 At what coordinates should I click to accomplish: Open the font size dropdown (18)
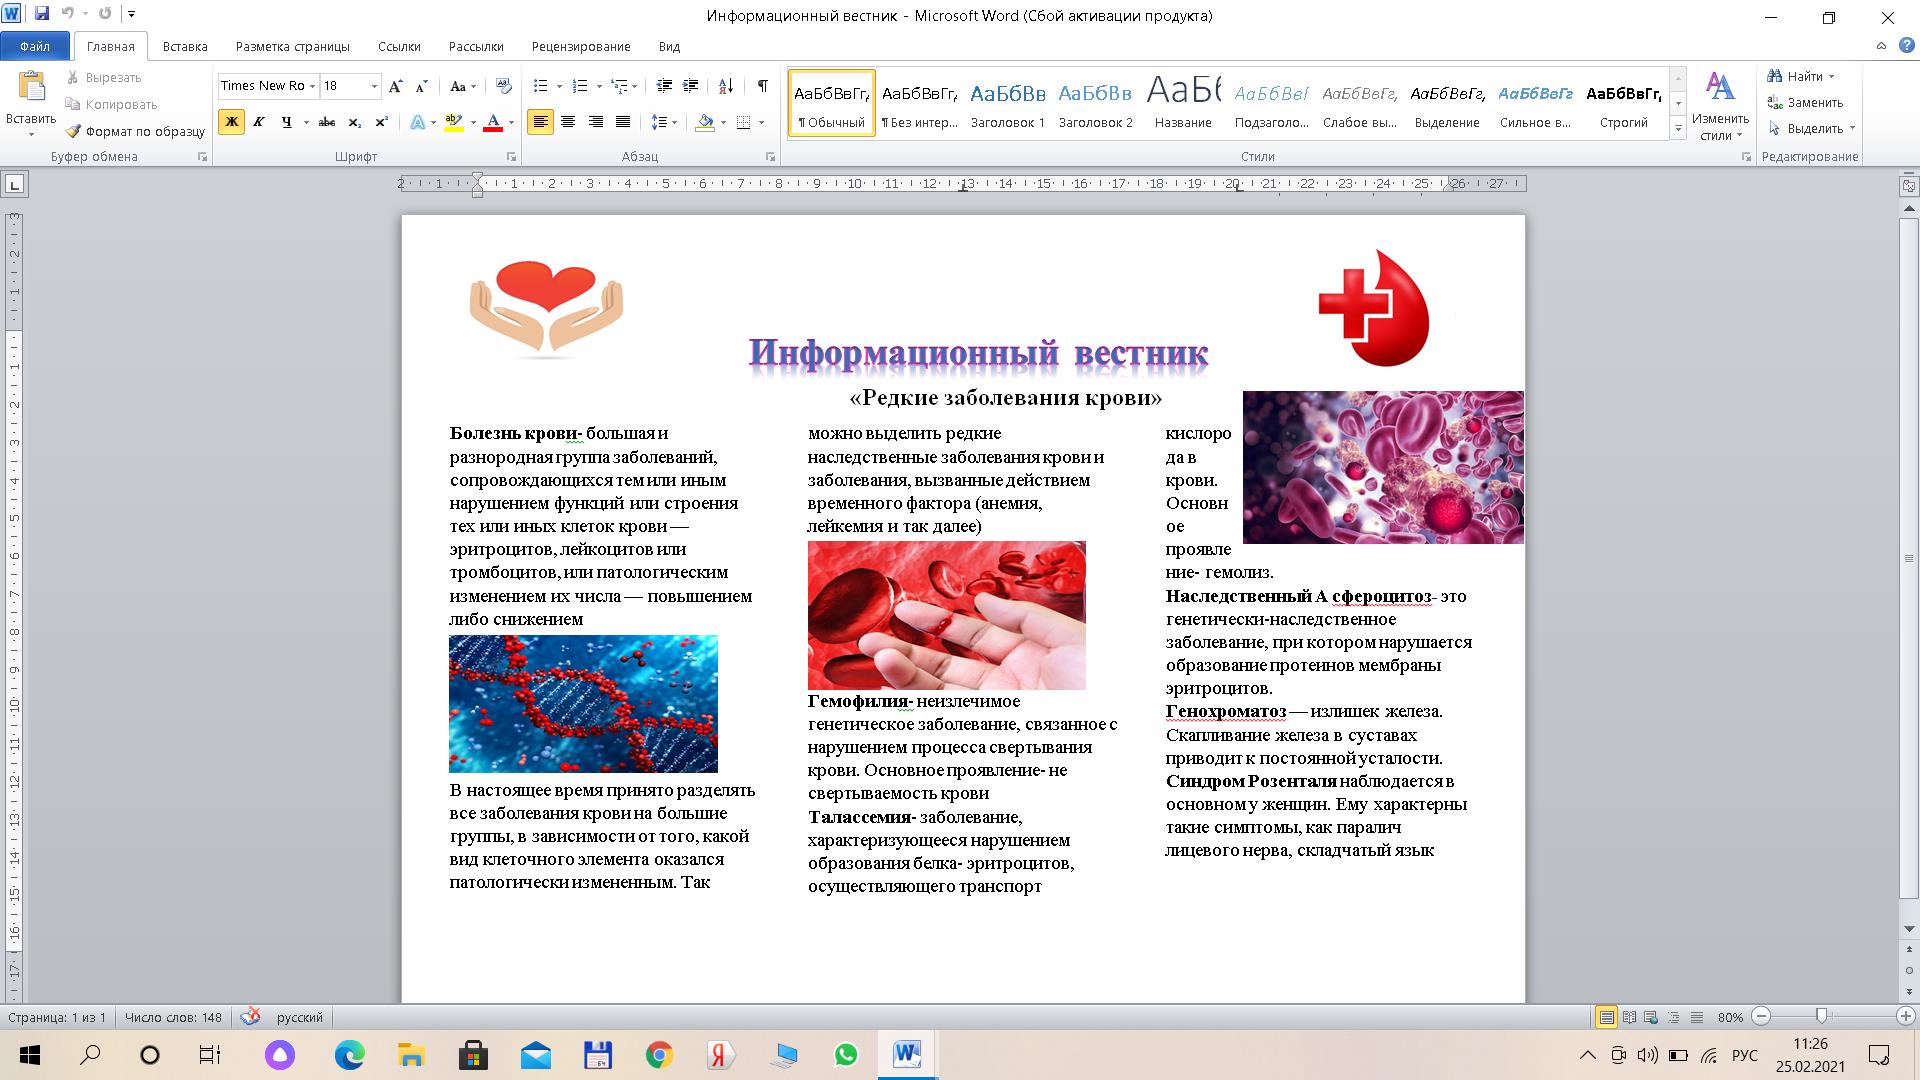pos(374,86)
